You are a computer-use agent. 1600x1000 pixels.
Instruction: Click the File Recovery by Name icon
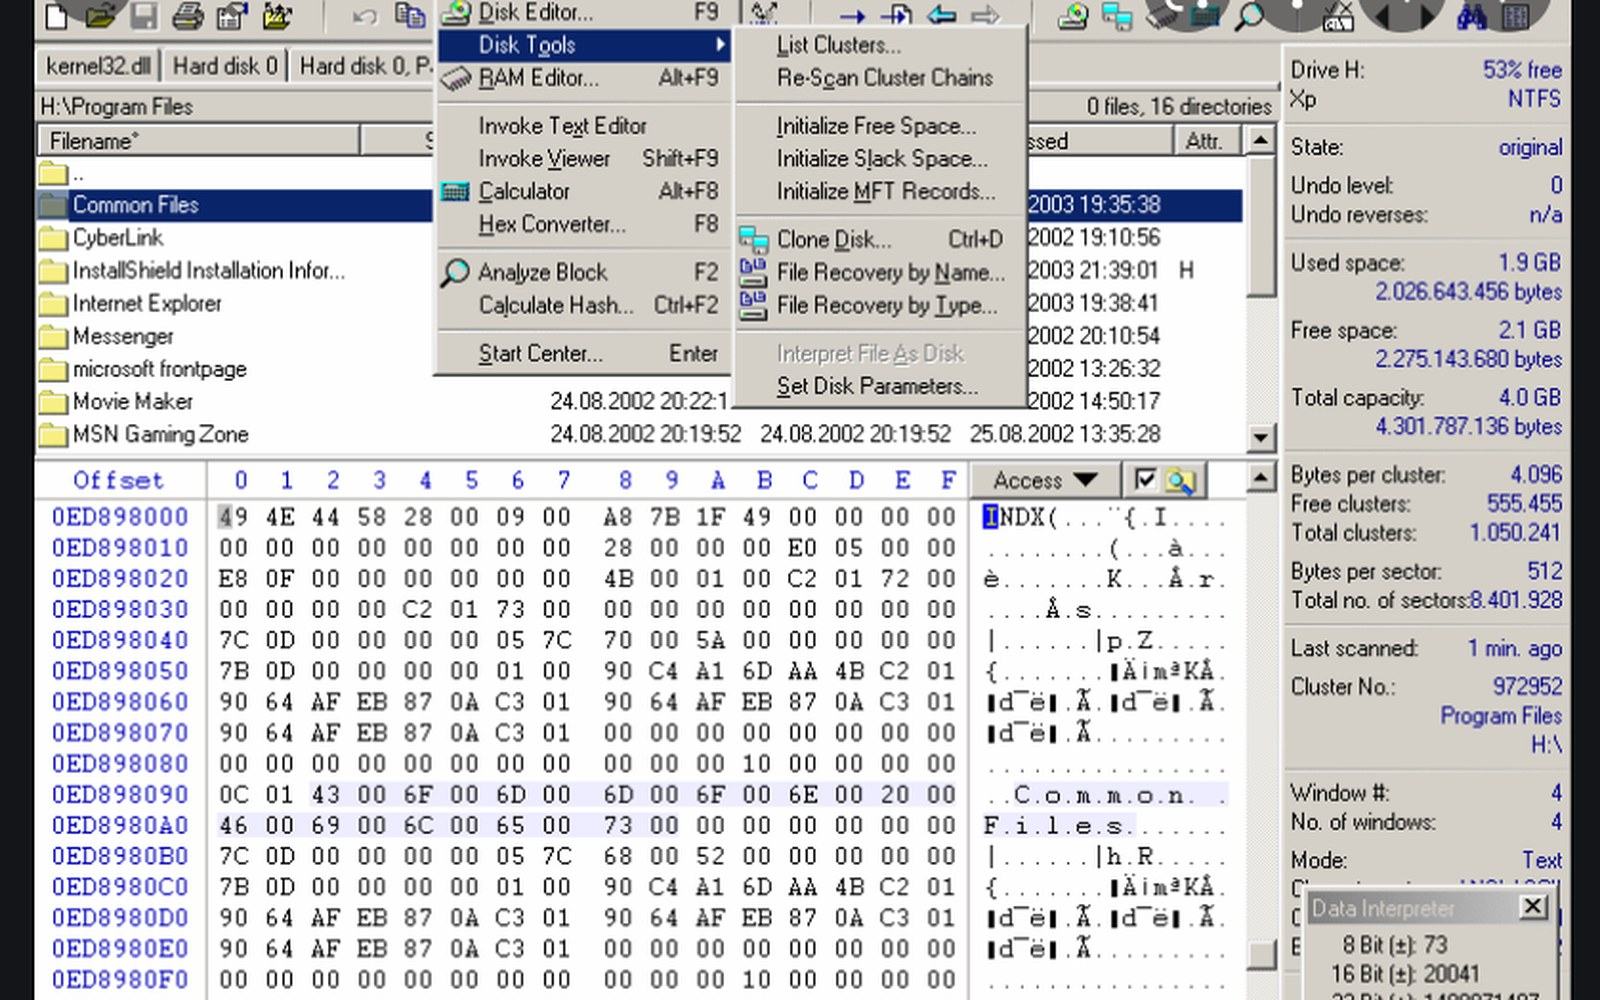pyautogui.click(x=753, y=272)
